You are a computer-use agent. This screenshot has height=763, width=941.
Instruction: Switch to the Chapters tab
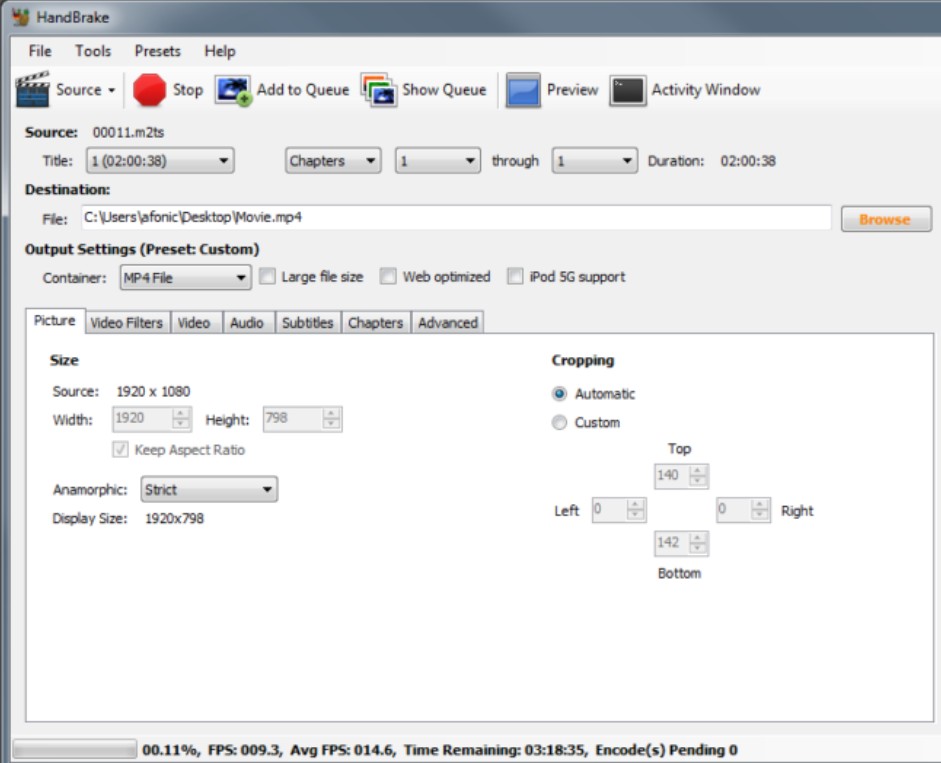tap(376, 322)
